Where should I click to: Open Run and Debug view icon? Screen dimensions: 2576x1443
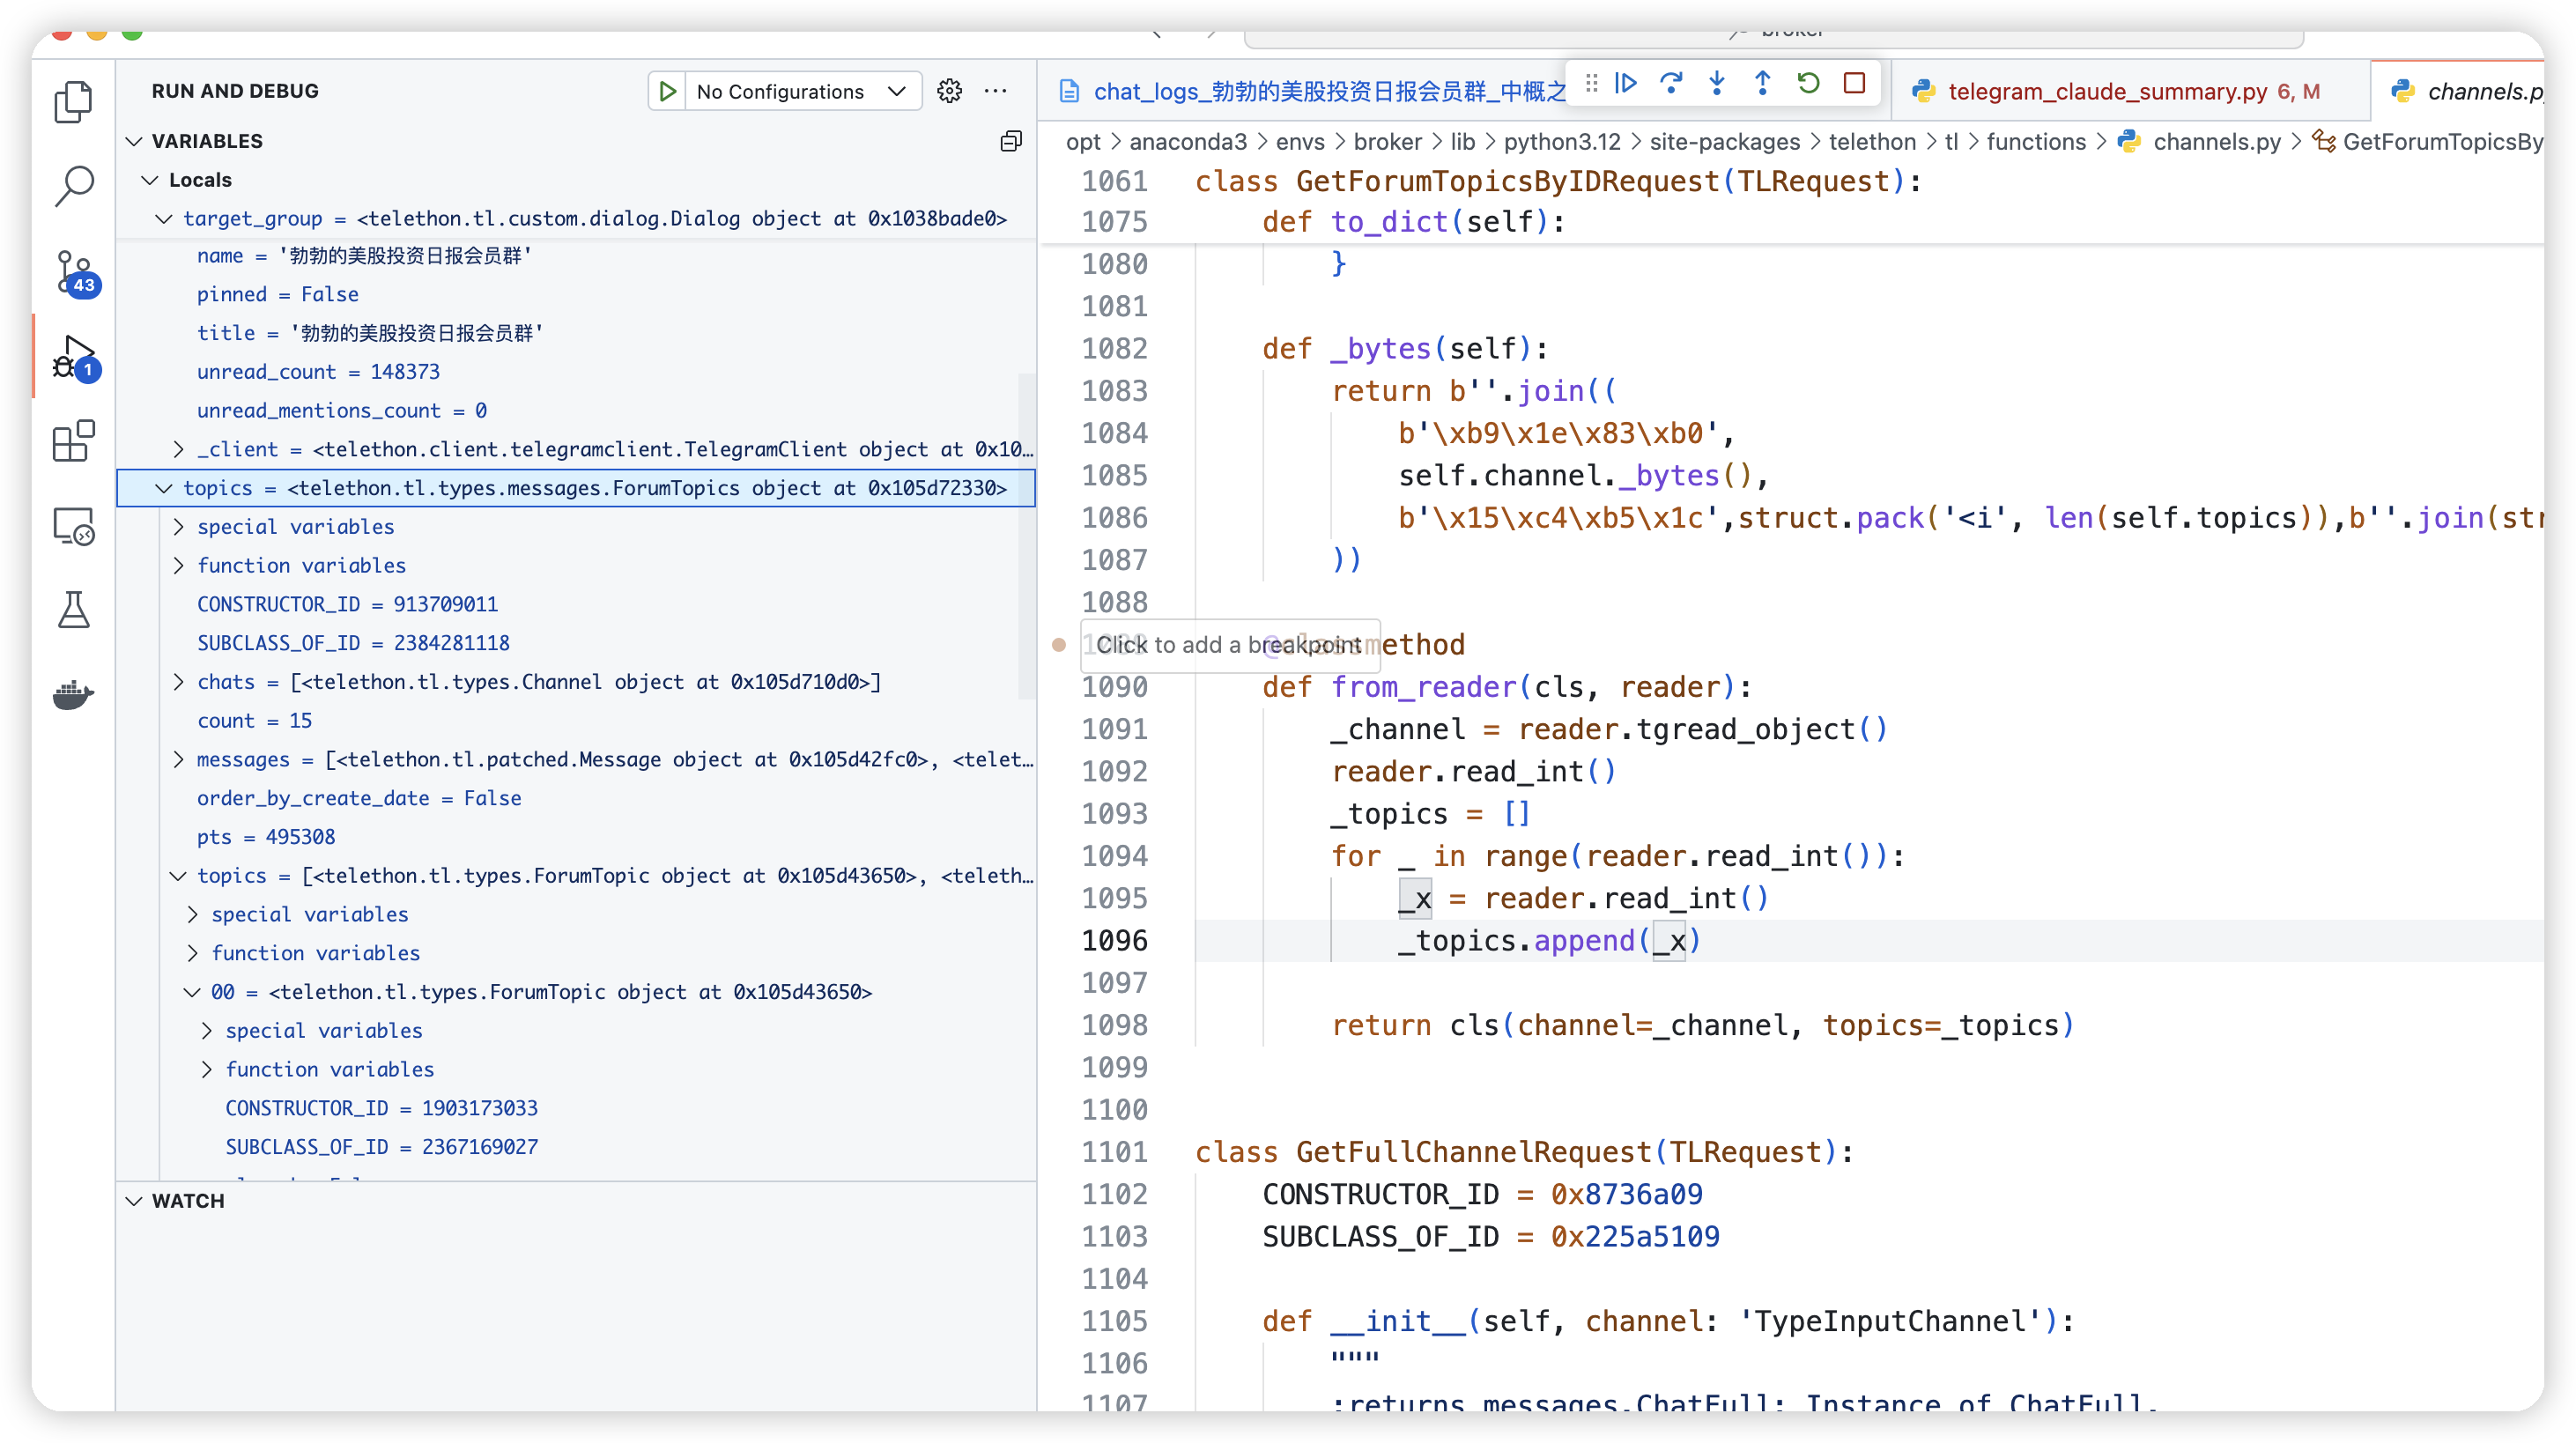click(x=75, y=357)
